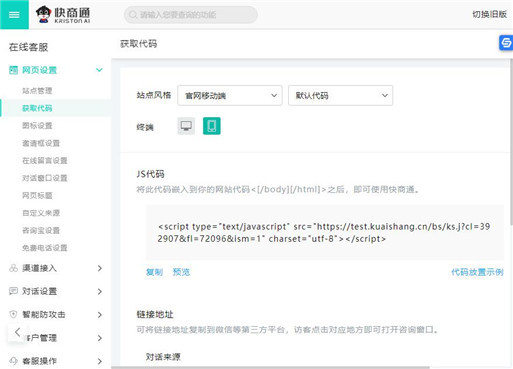Click the vertical scrollbar on the right
513x369 pixels.
pos(511,142)
